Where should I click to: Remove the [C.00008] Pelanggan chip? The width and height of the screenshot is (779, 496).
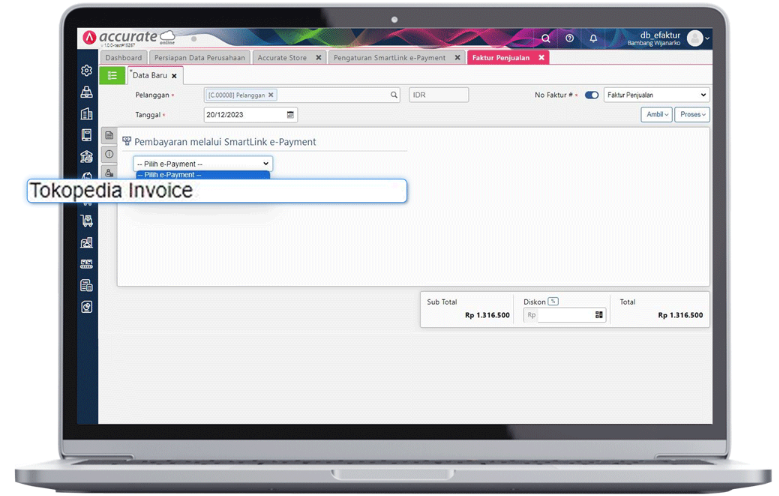271,95
